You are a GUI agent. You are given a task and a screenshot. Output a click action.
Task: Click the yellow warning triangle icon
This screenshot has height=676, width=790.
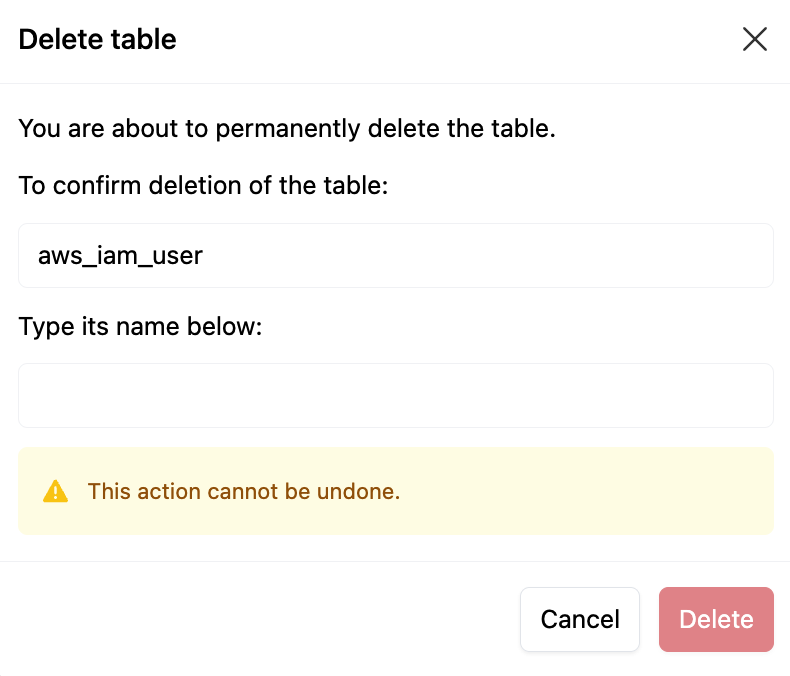(x=56, y=492)
